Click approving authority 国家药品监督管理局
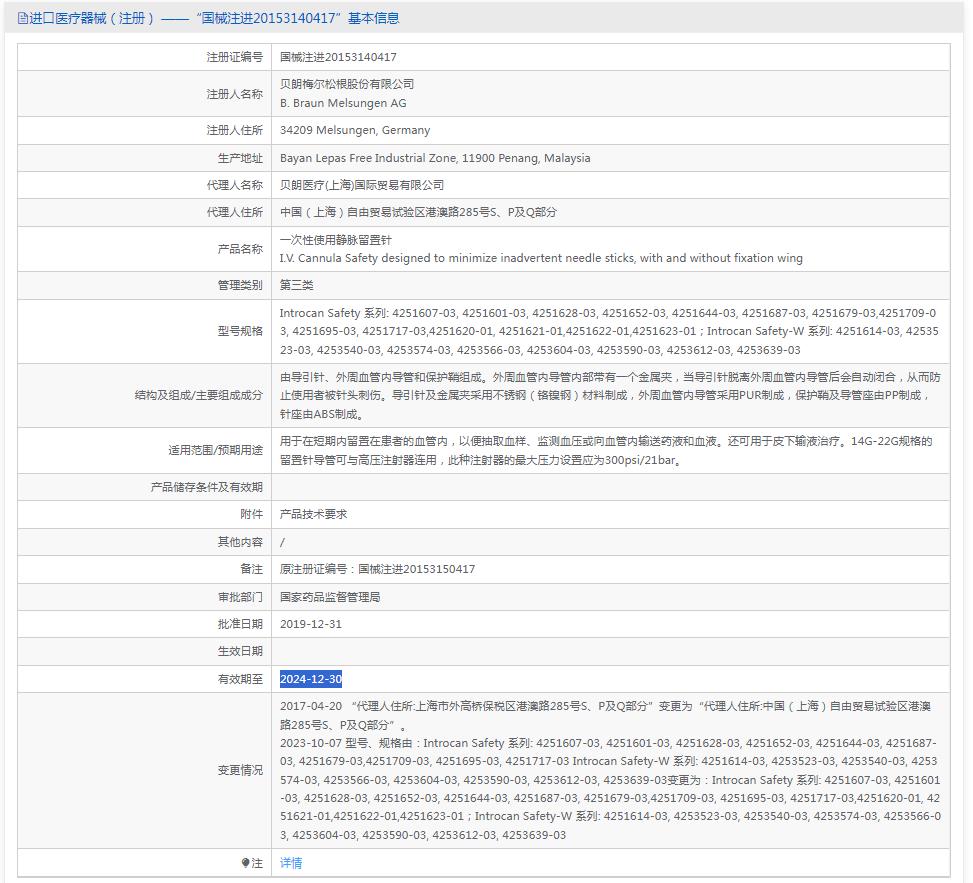The image size is (973, 883). (330, 597)
